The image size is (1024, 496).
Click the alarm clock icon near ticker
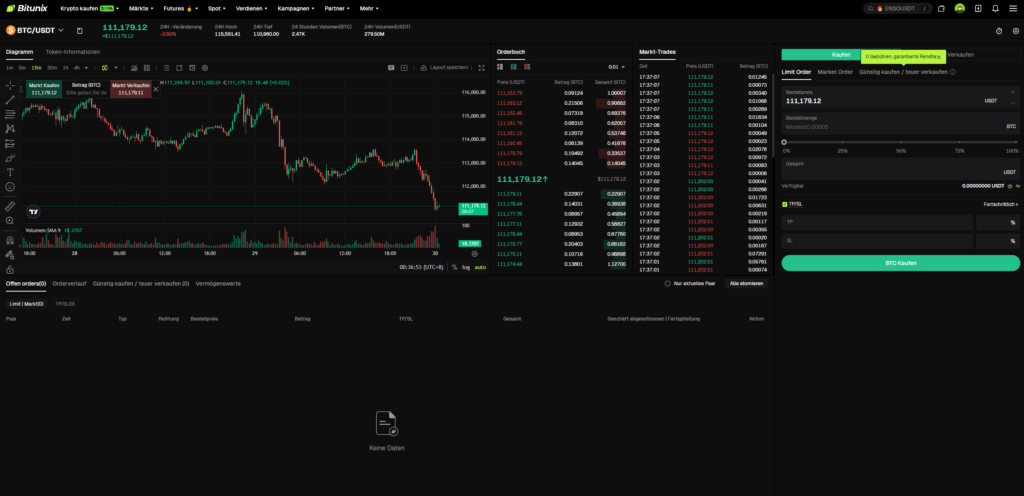pos(999,31)
